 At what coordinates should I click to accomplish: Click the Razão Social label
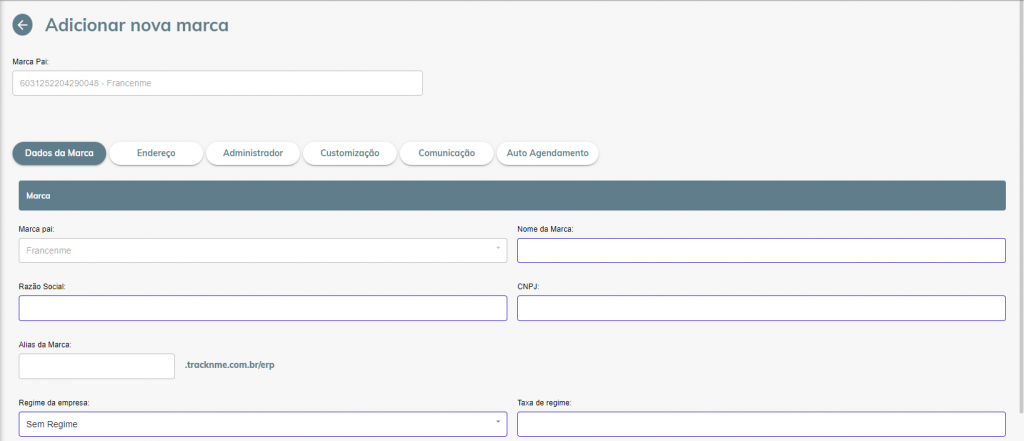(42, 286)
